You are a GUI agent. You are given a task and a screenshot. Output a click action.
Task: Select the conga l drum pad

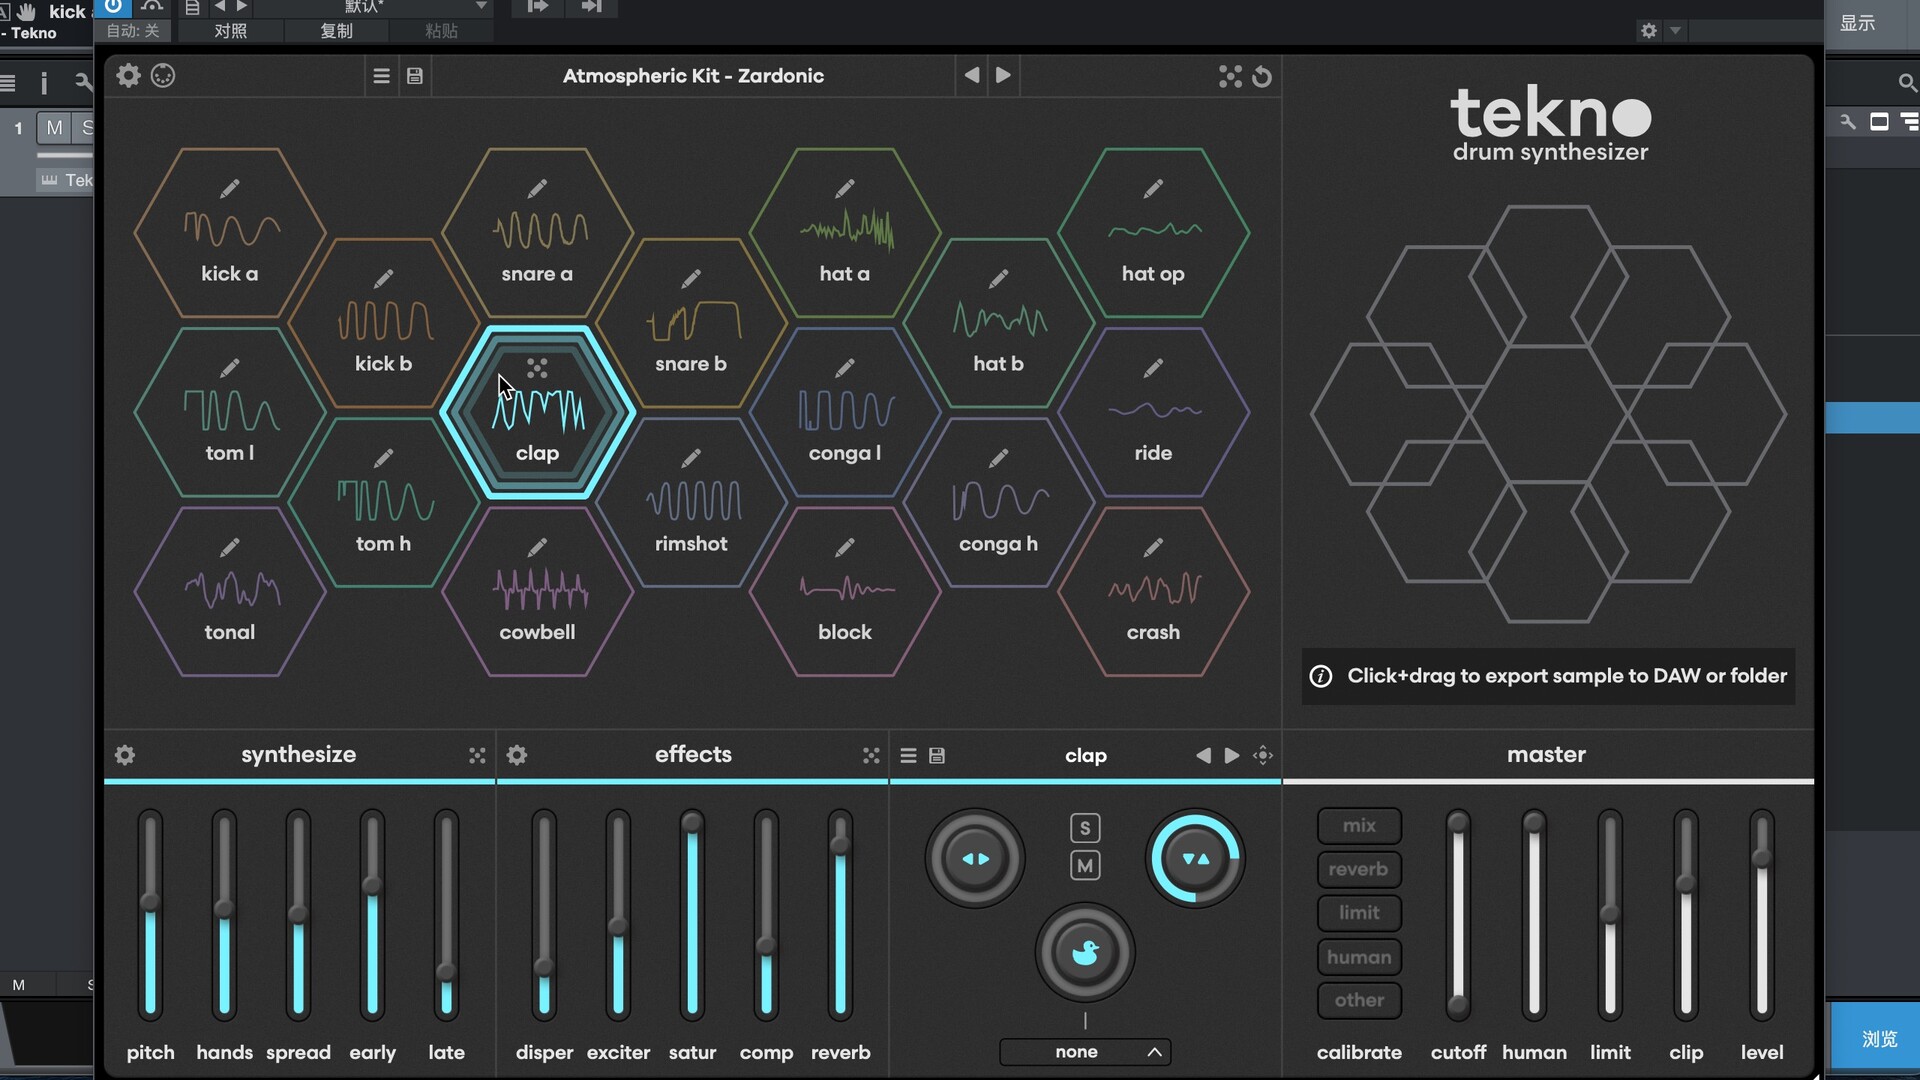click(x=845, y=412)
